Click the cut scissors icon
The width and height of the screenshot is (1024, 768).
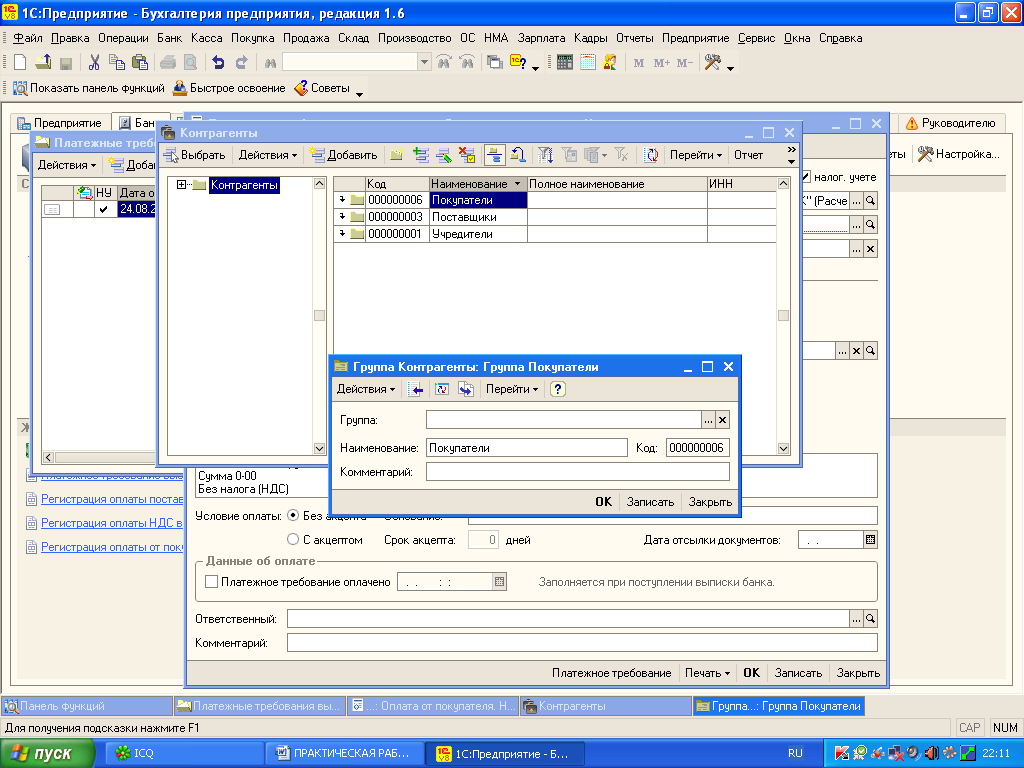[94, 63]
